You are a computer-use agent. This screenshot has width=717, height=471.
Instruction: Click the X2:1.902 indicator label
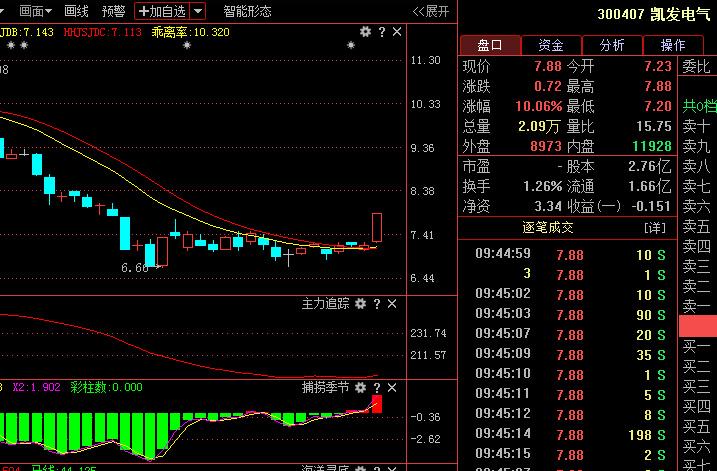(x=37, y=387)
